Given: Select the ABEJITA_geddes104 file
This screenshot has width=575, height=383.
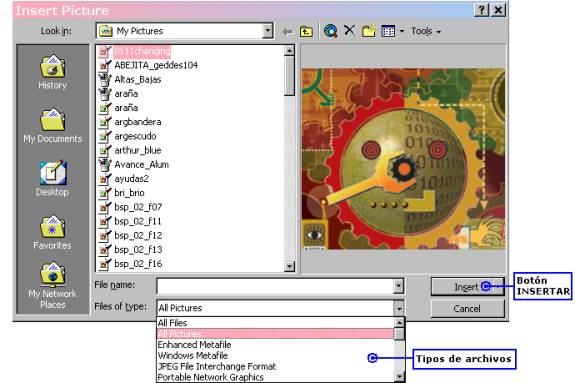Looking at the screenshot, I should (x=156, y=65).
